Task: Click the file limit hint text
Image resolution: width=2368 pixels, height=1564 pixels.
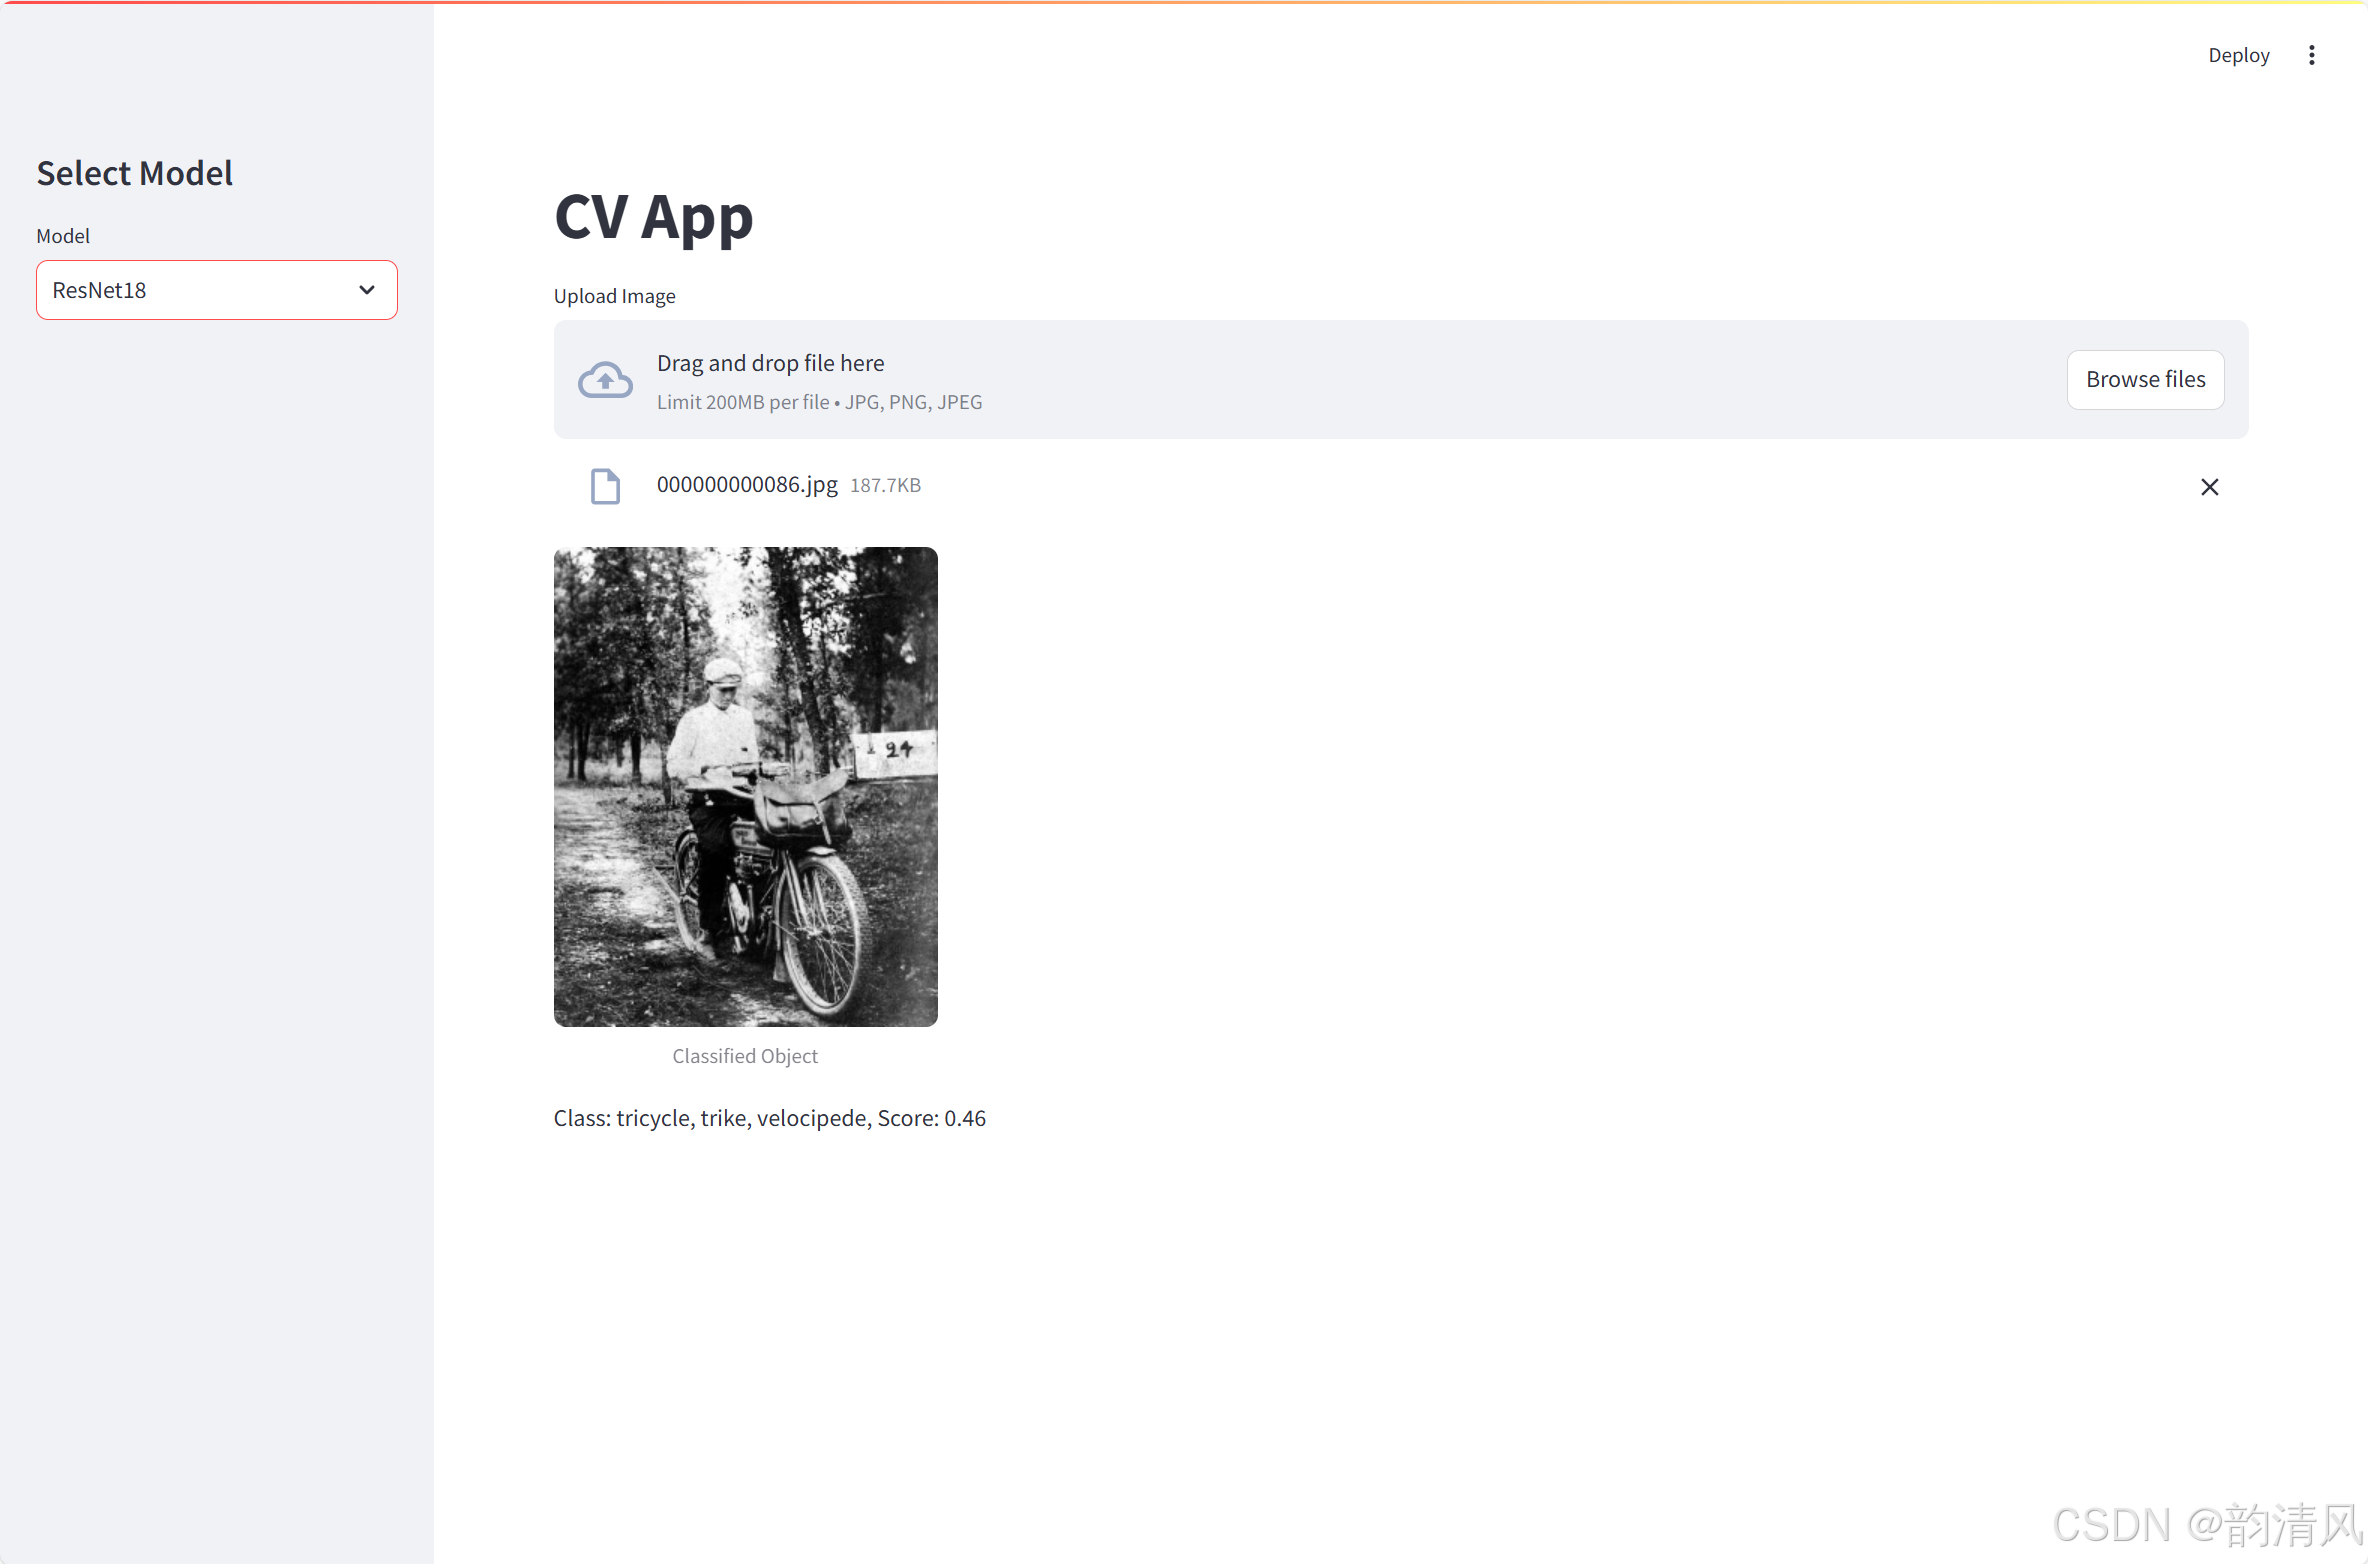Action: coord(819,402)
